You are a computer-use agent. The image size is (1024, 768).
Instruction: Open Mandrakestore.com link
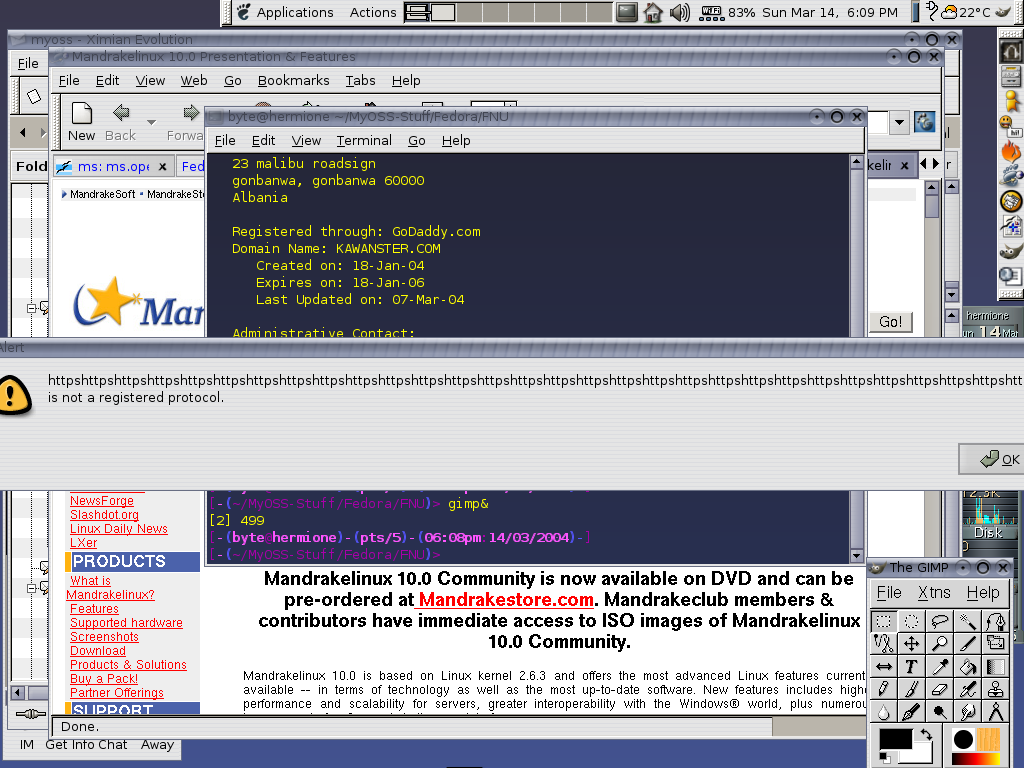tap(506, 600)
